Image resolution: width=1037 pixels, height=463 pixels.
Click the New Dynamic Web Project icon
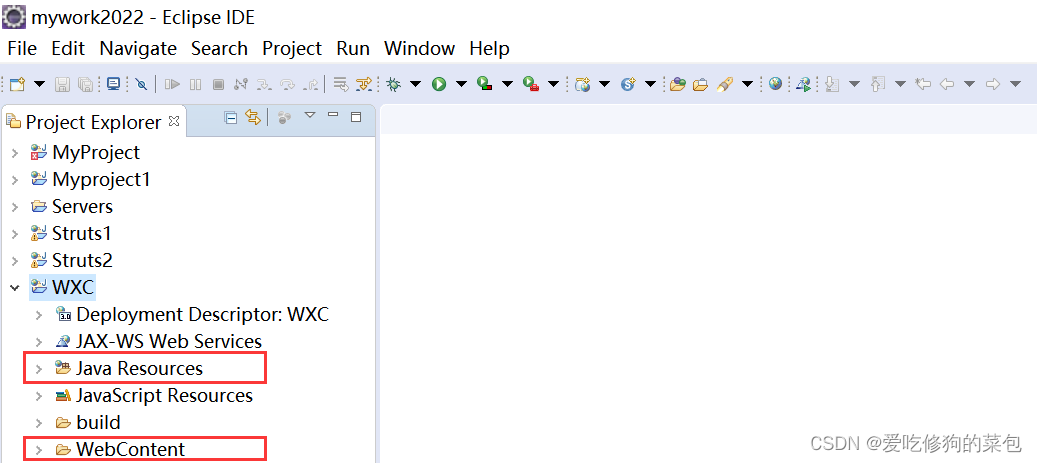point(583,84)
